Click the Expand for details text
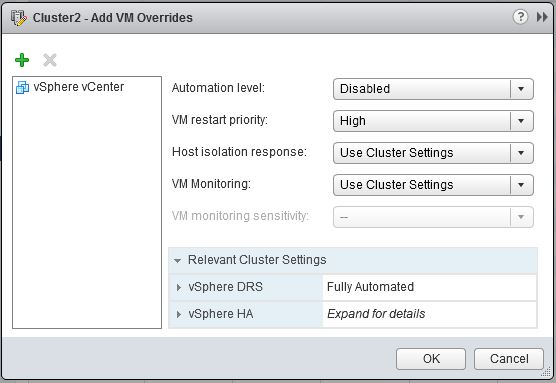 click(376, 314)
